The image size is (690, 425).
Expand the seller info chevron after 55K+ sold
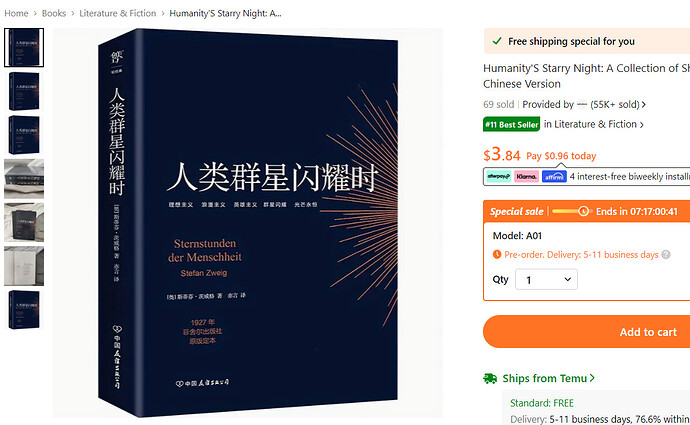coord(644,105)
